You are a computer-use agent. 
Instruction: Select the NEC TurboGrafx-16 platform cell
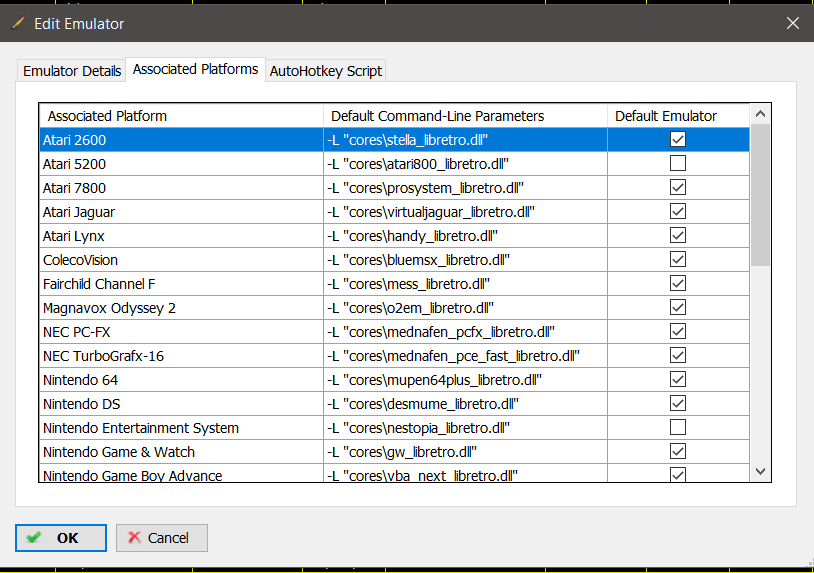pyautogui.click(x=181, y=356)
